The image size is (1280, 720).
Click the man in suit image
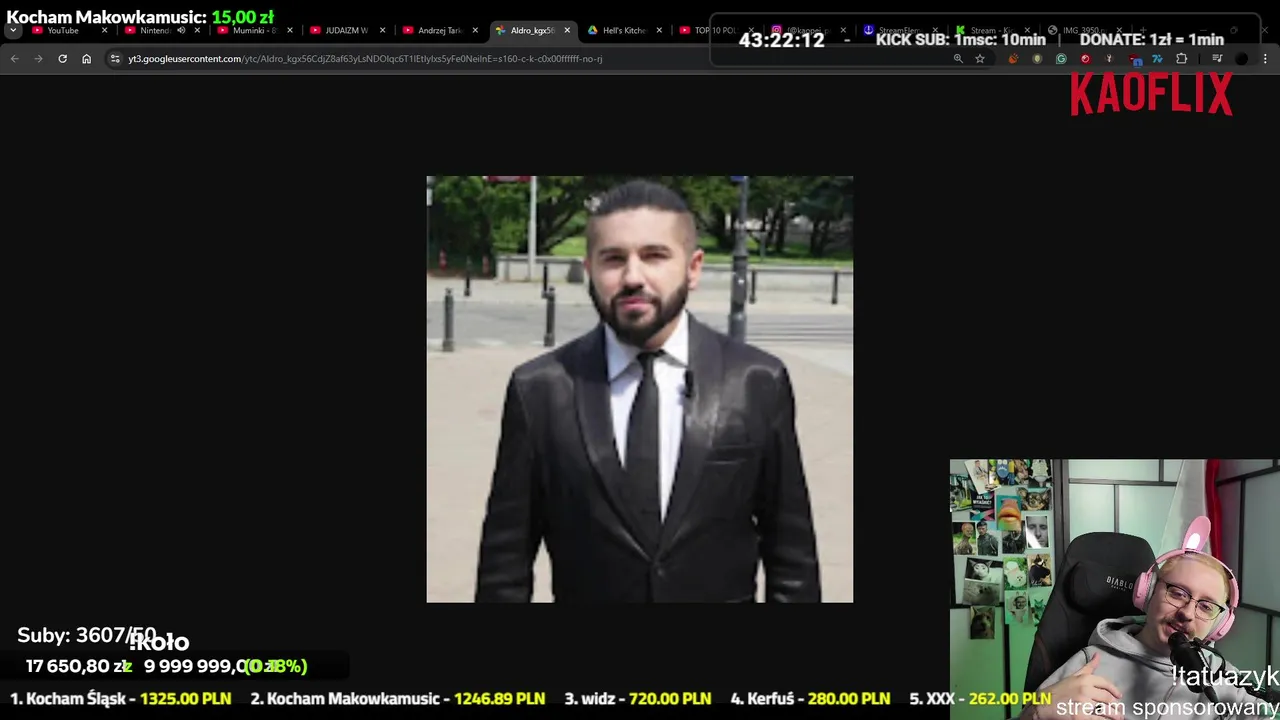click(640, 389)
